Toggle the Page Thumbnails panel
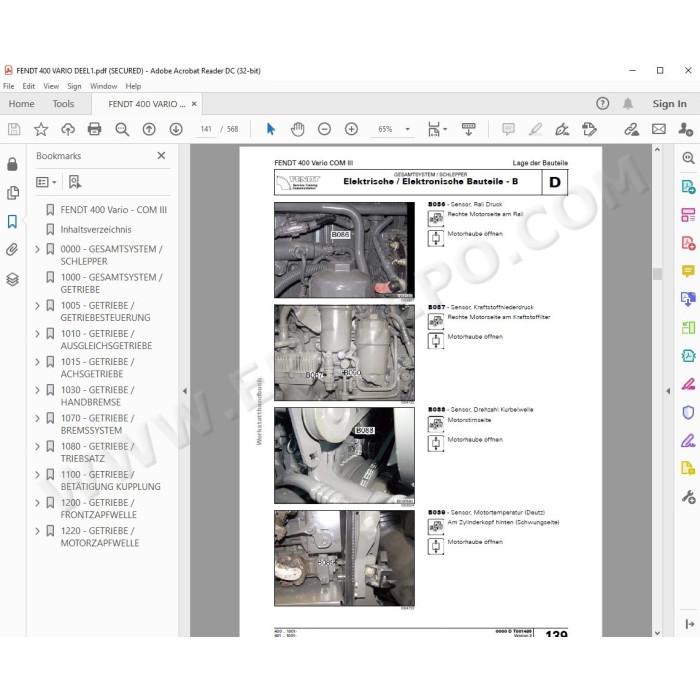Viewport: 700px width, 700px height. click(x=12, y=193)
